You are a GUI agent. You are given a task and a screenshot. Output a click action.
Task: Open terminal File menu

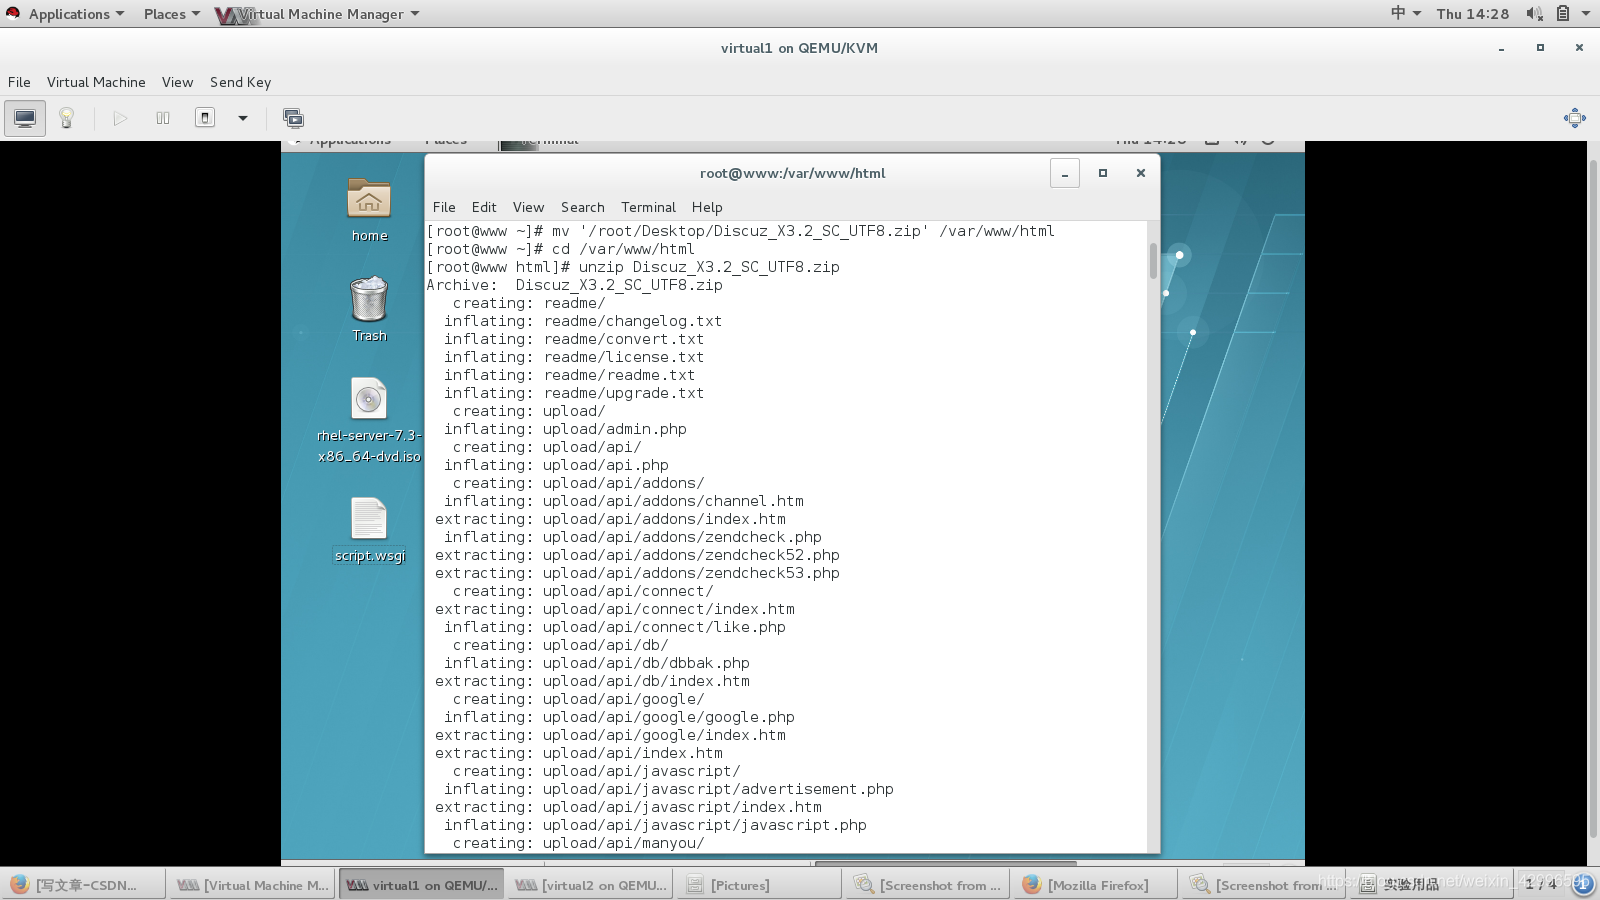coord(444,207)
